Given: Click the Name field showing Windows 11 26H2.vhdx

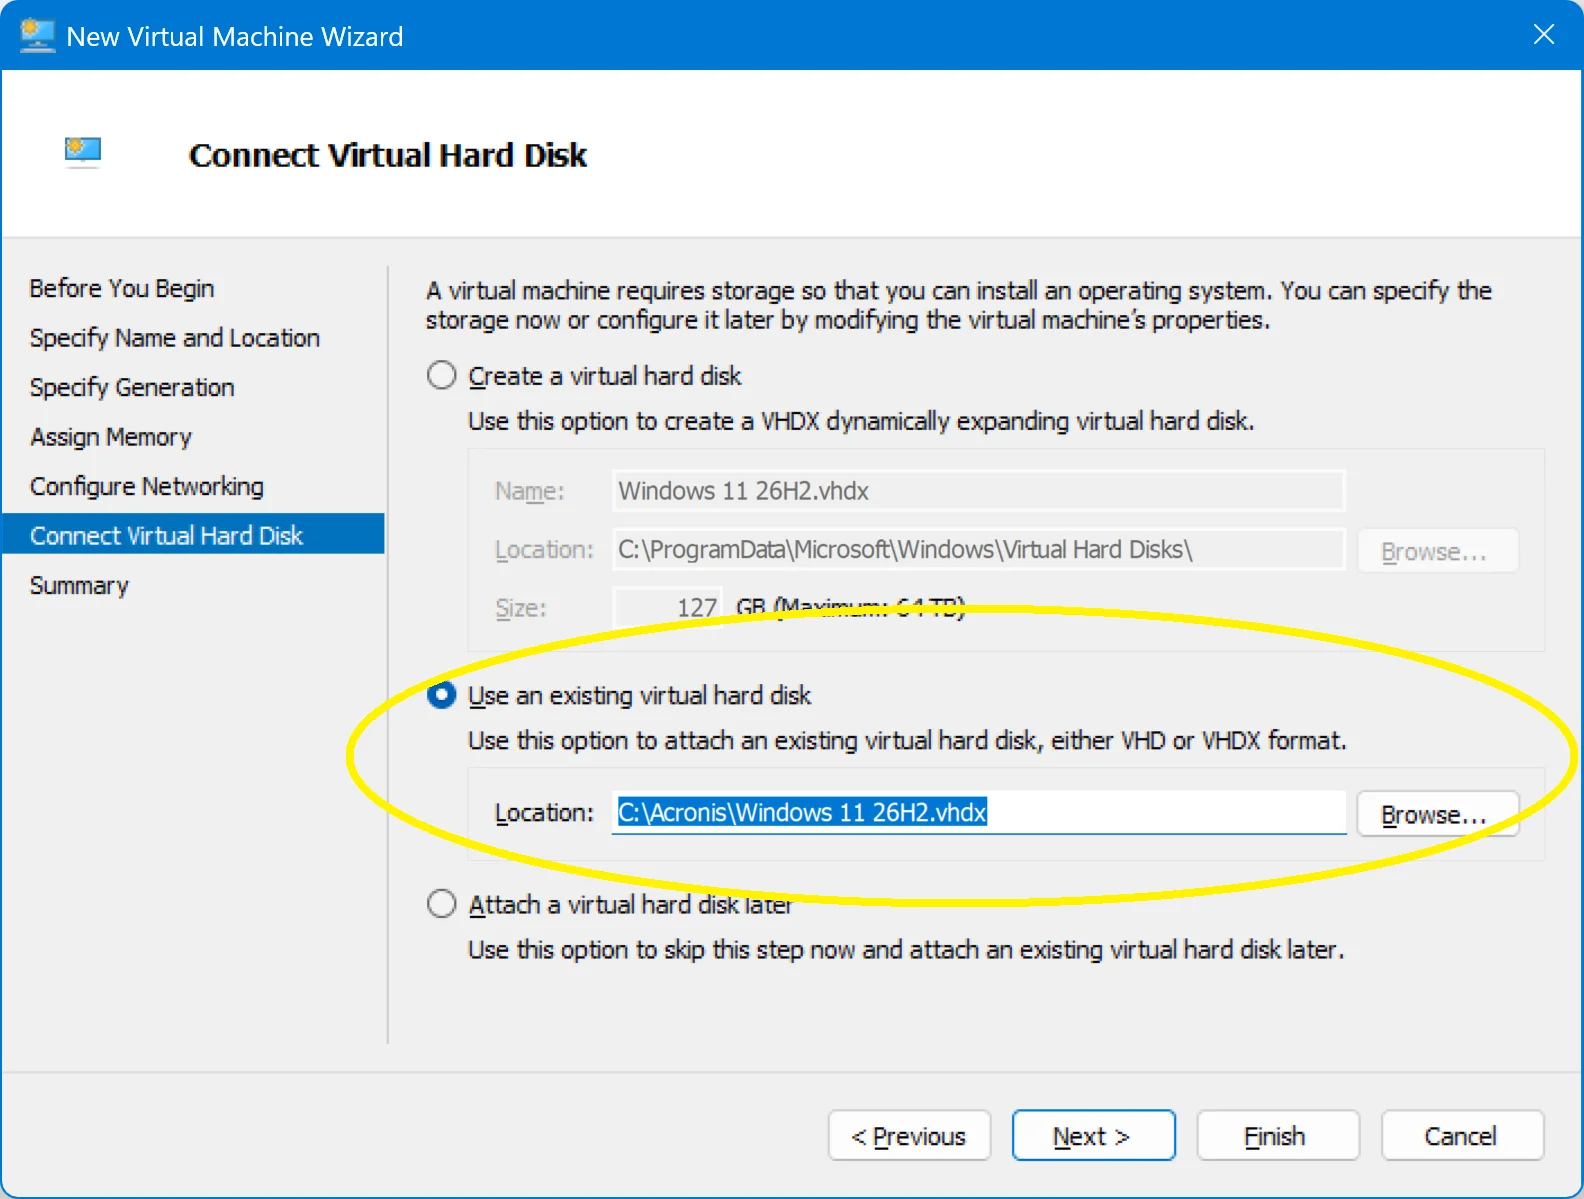Looking at the screenshot, I should tap(979, 491).
